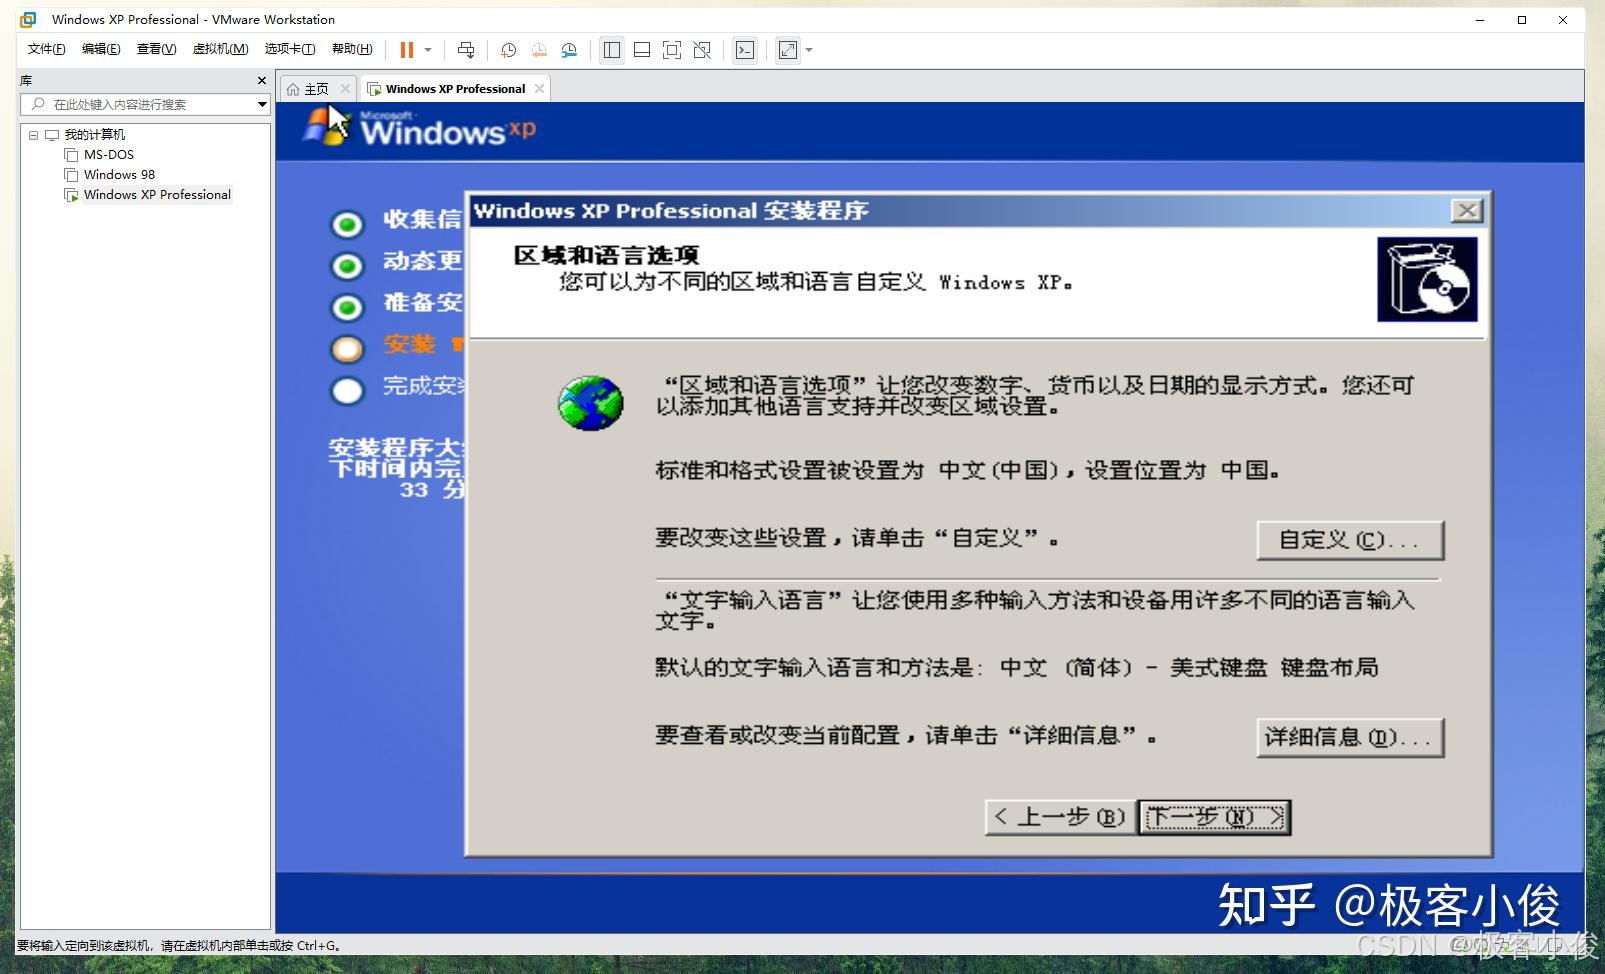Enter full screen mode
This screenshot has width=1605, height=974.
pos(787,50)
